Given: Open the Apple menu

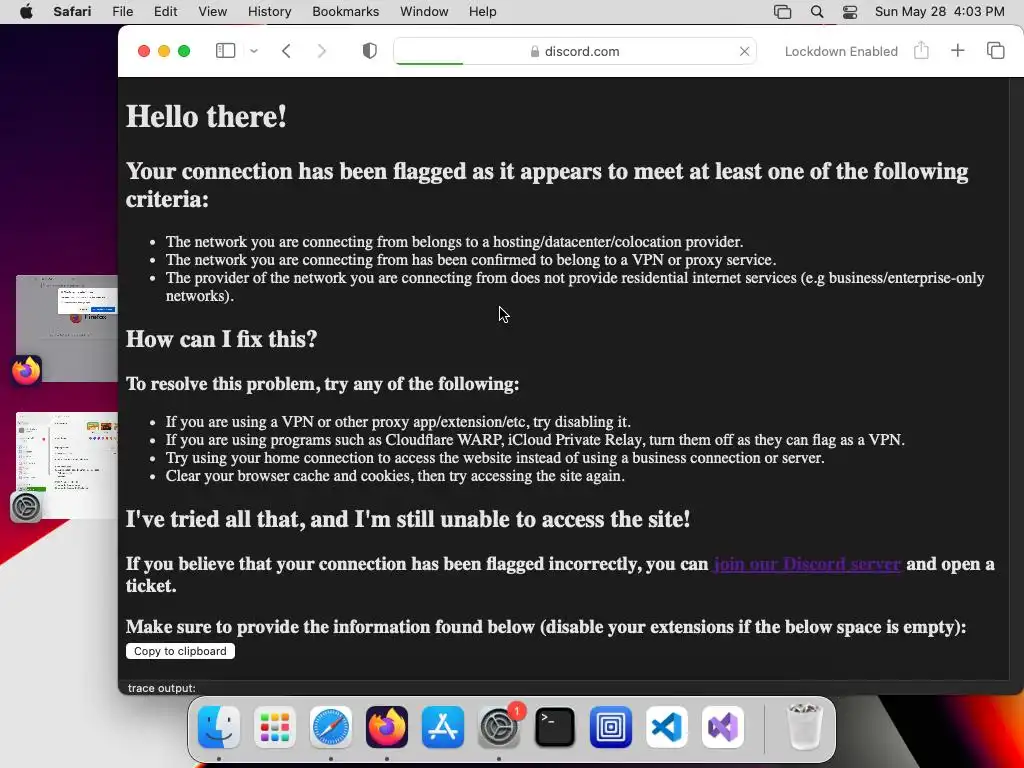Looking at the screenshot, I should pyautogui.click(x=26, y=12).
